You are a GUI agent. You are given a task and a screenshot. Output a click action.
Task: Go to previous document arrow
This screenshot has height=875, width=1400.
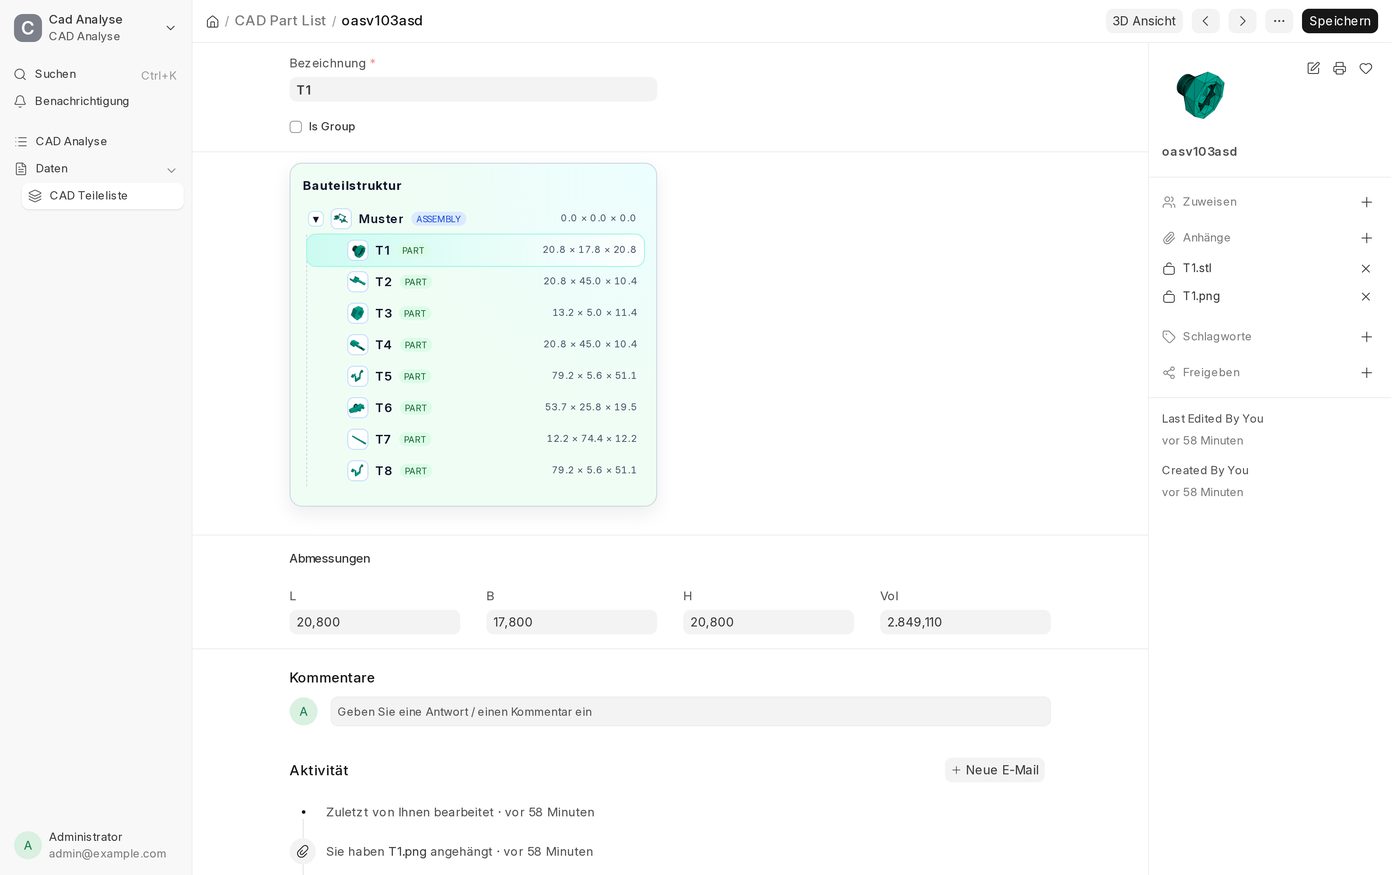pos(1205,21)
